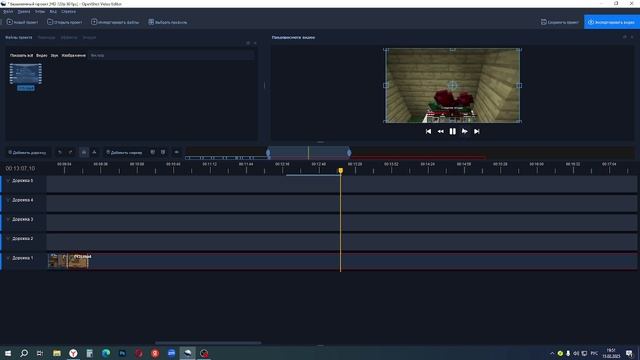The width and height of the screenshot is (640, 360).
Task: Click the Save Project button
Action: (560, 22)
